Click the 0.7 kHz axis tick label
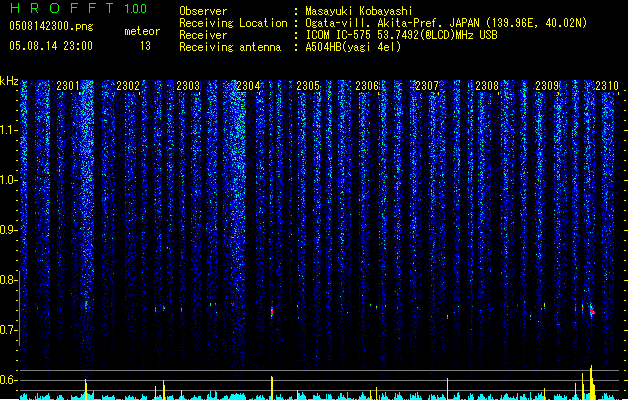The image size is (629, 400). 9,330
